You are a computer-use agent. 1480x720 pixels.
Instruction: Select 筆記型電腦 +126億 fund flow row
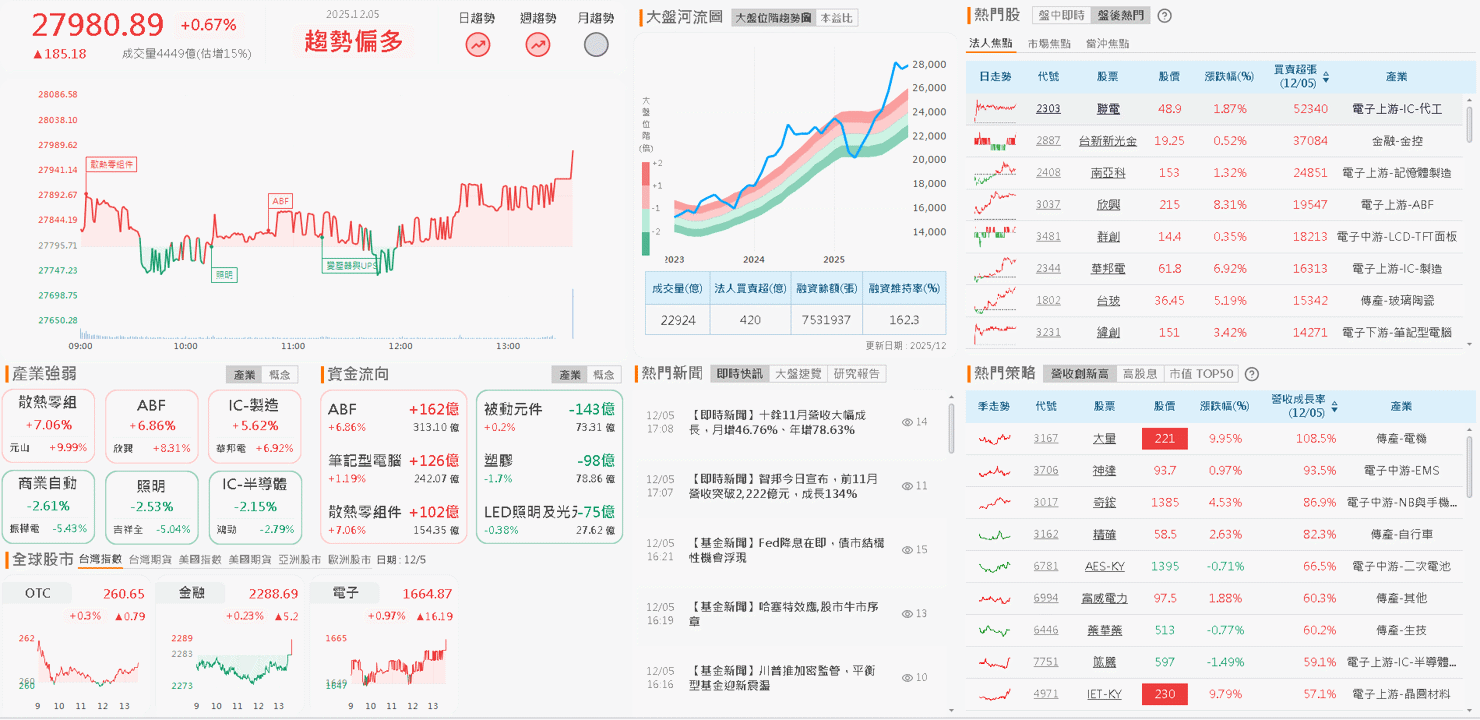(x=393, y=469)
